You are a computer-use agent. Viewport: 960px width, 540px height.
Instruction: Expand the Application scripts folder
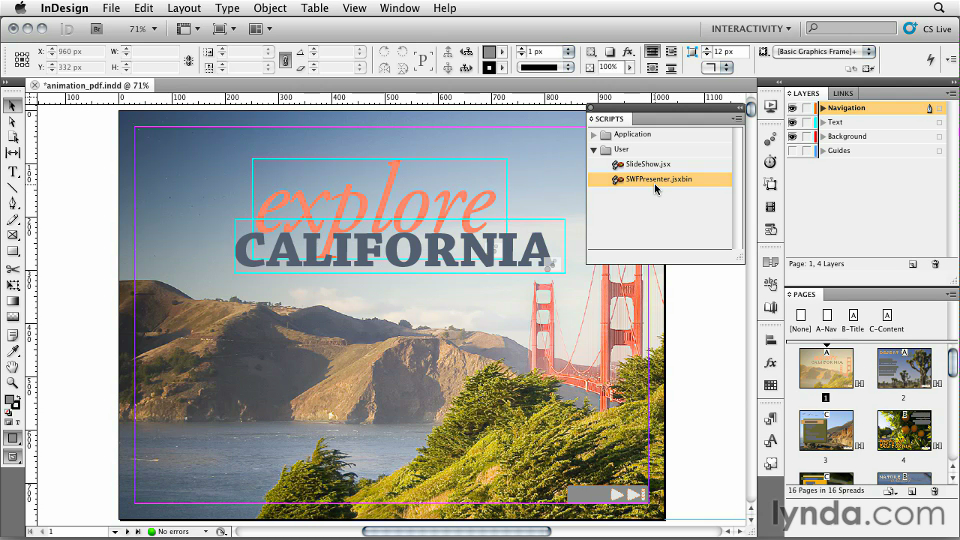coord(593,135)
